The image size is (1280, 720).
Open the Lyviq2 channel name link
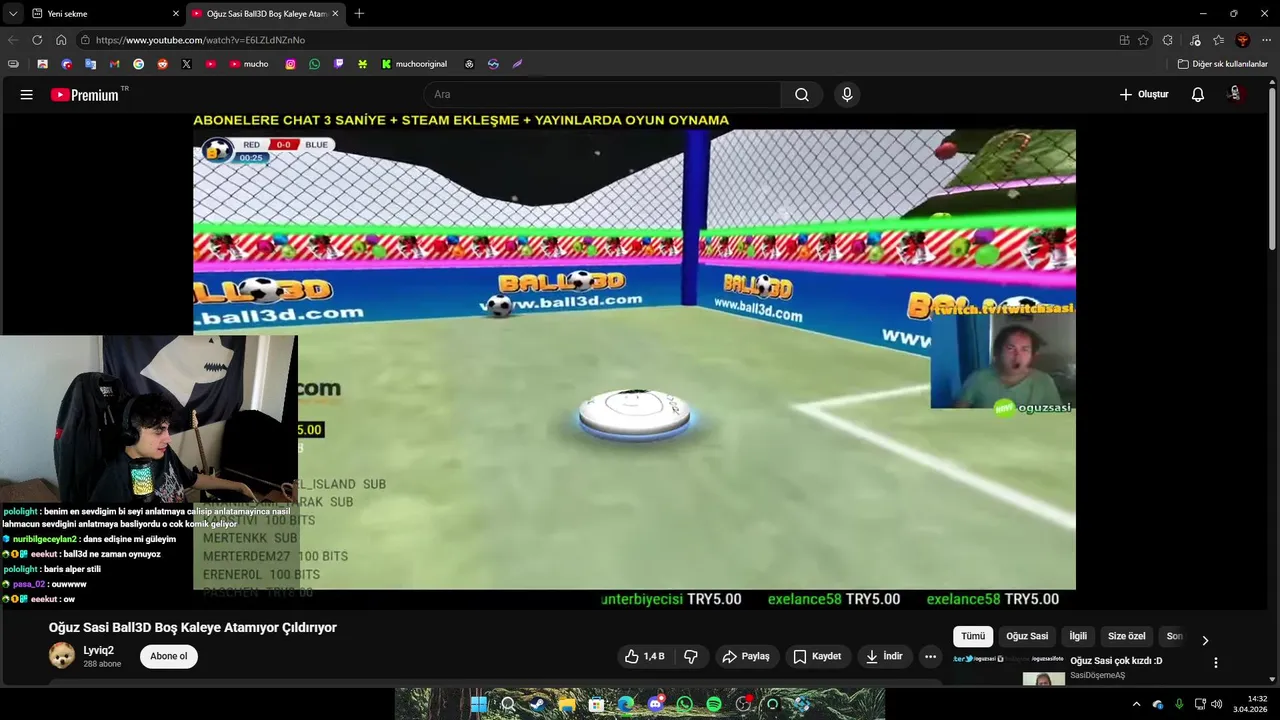[98, 651]
